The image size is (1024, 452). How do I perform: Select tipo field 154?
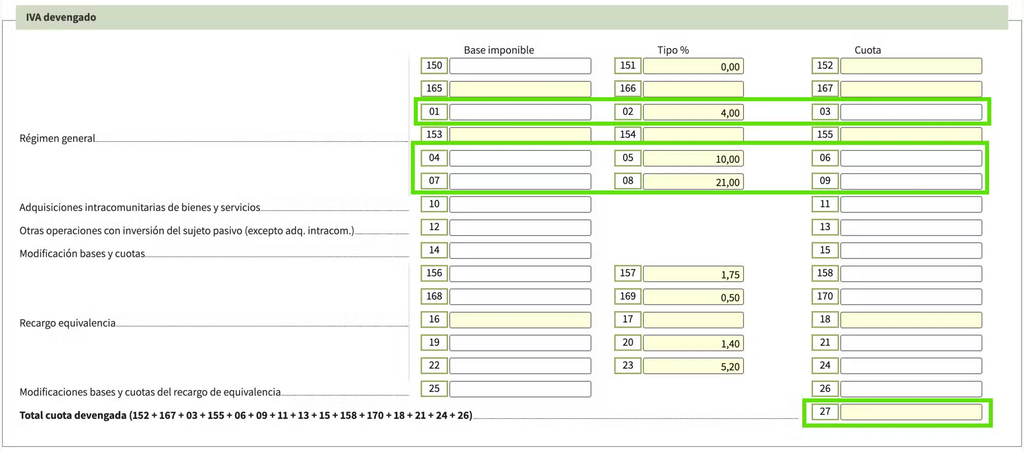click(694, 135)
